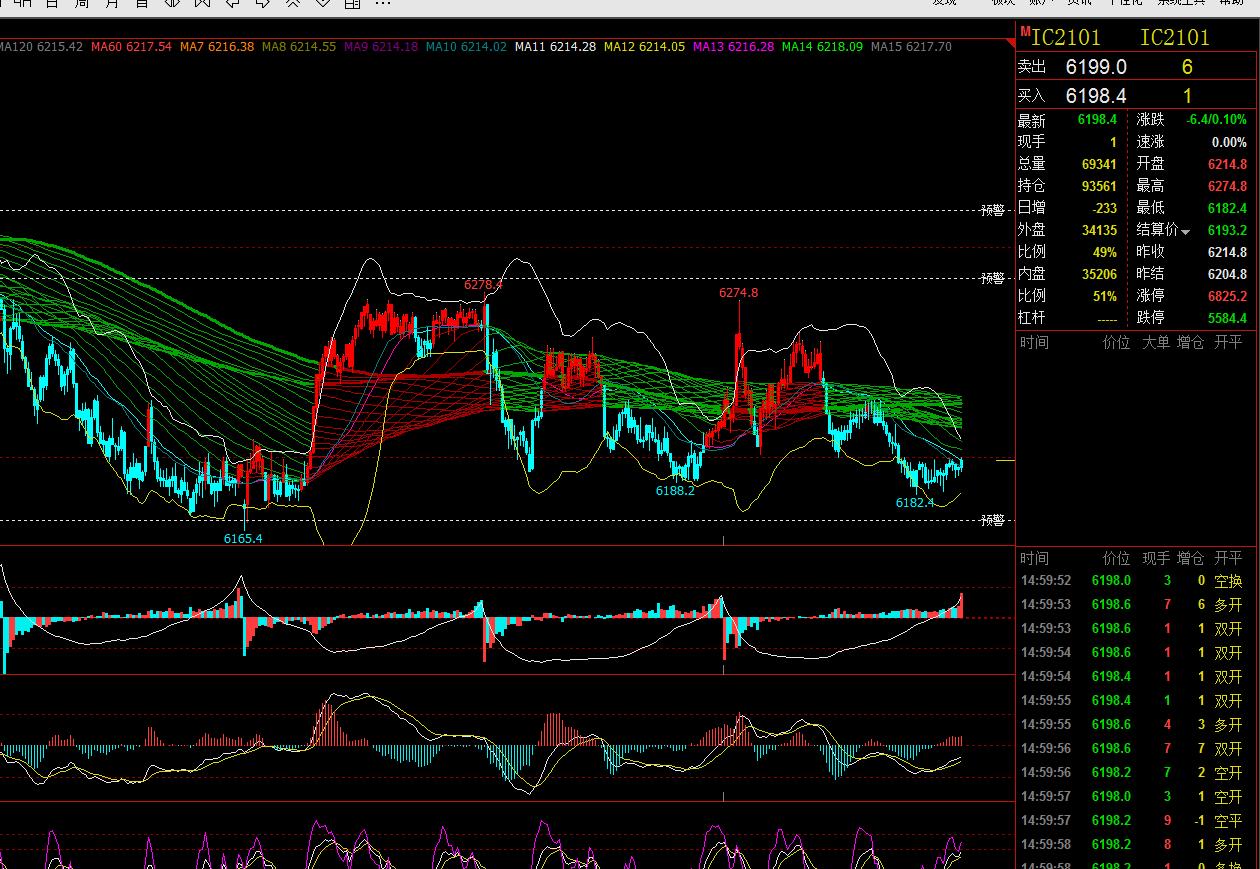Select the MA9 6214.18 indicator label
The width and height of the screenshot is (1260, 869).
pos(381,47)
